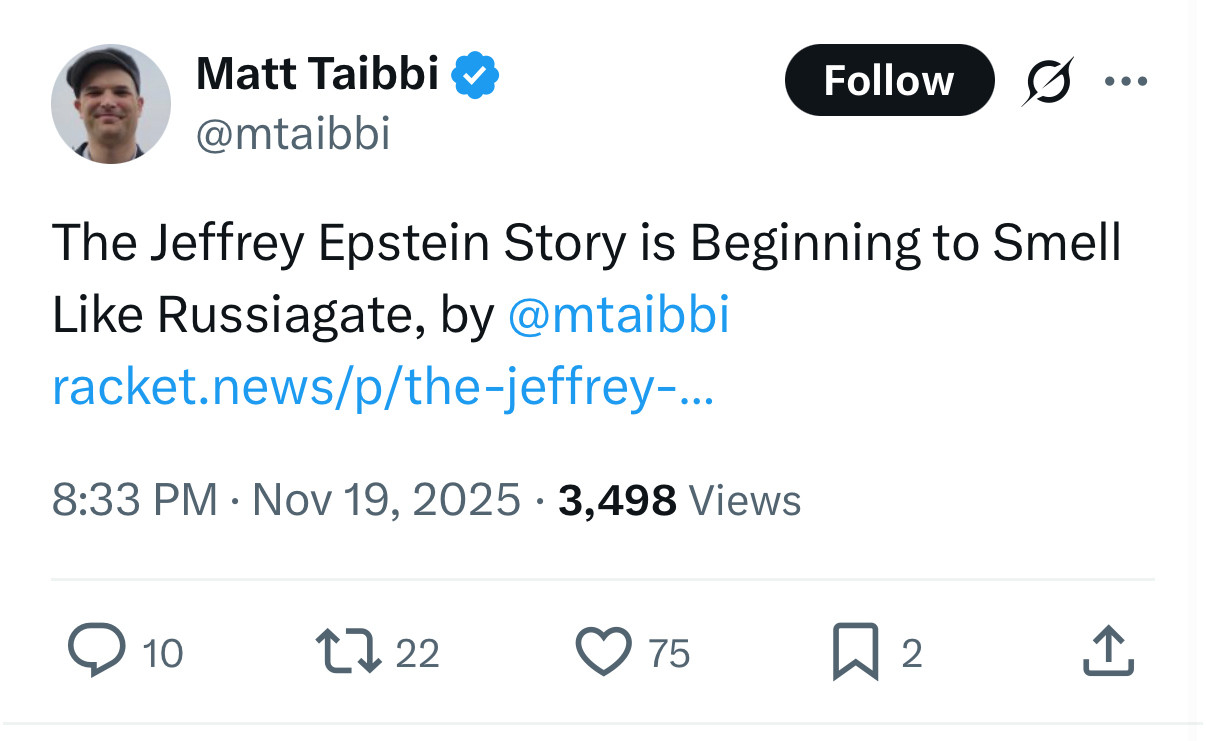Follow Matt Taibbi
The height and width of the screenshot is (741, 1206).
point(889,80)
